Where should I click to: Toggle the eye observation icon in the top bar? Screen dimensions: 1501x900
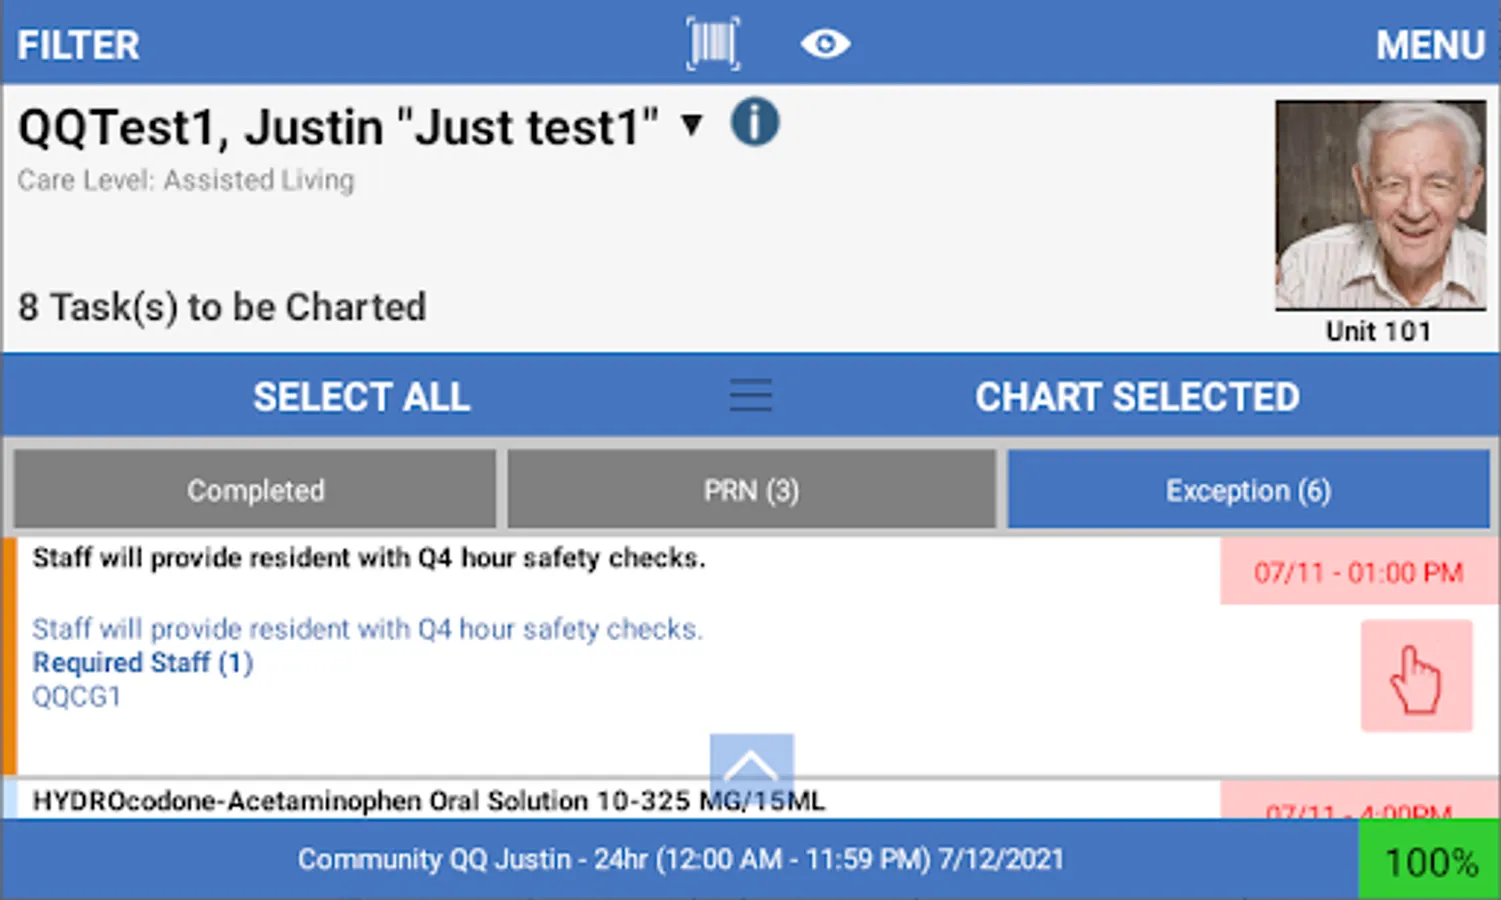[825, 43]
